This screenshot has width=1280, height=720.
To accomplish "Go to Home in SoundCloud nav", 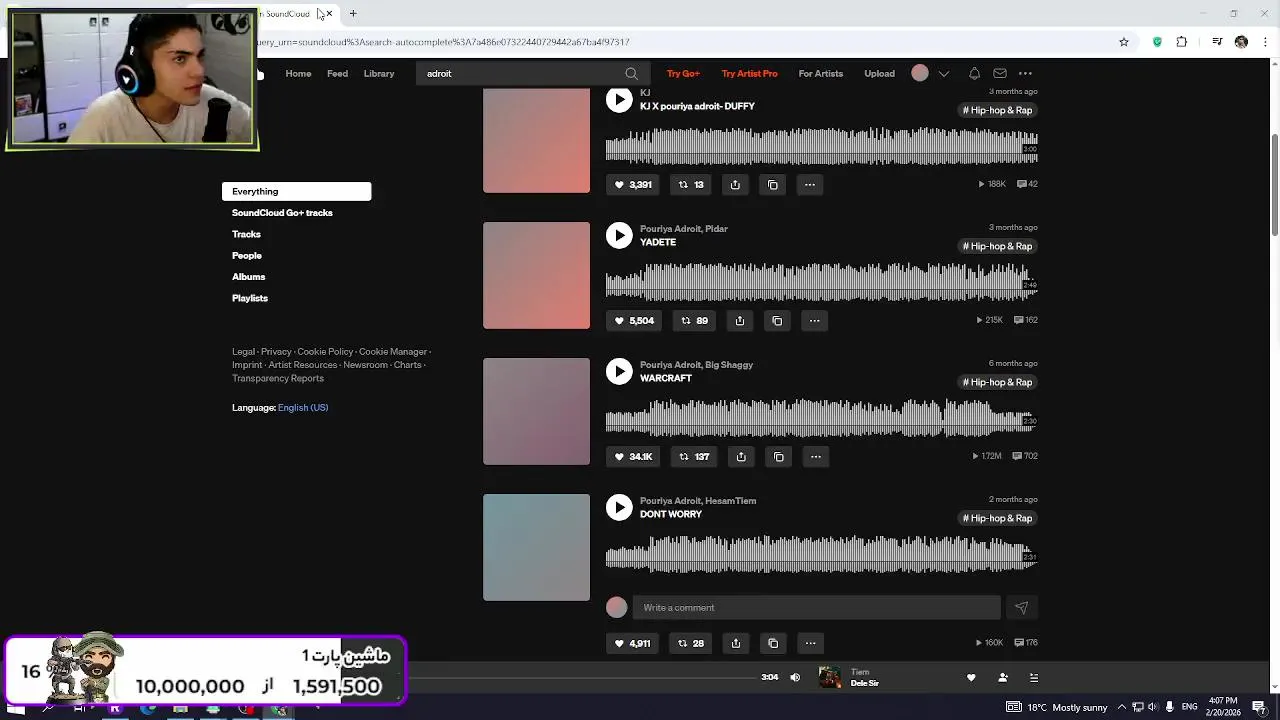I will pyautogui.click(x=298, y=73).
